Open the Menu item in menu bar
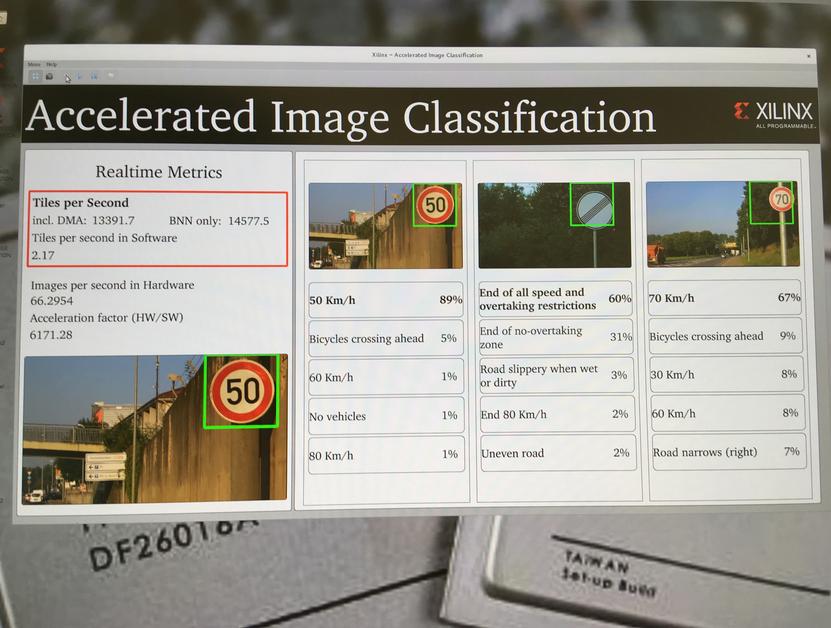Screen dimensions: 831x628 tap(34, 64)
